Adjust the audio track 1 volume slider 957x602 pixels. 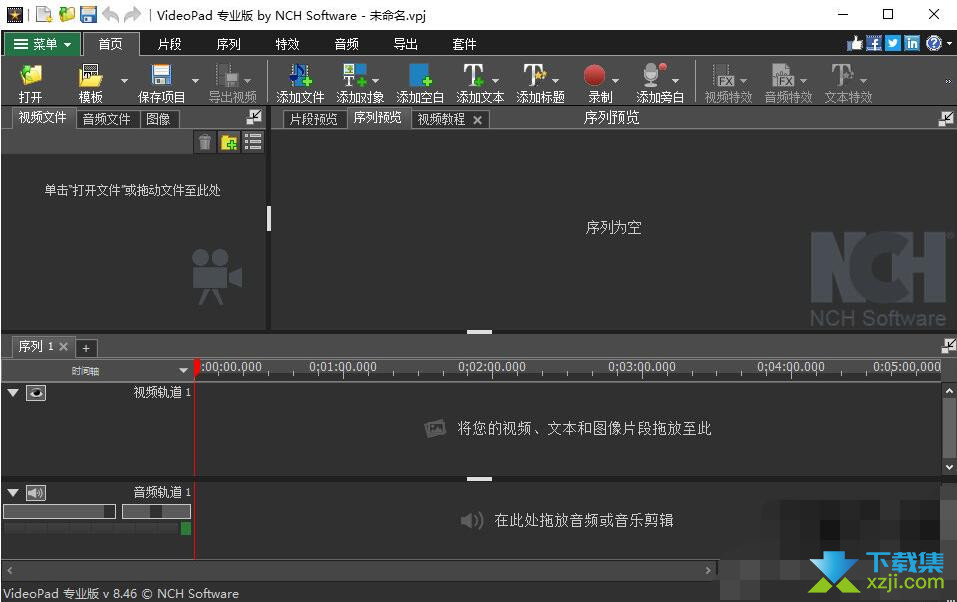(59, 512)
